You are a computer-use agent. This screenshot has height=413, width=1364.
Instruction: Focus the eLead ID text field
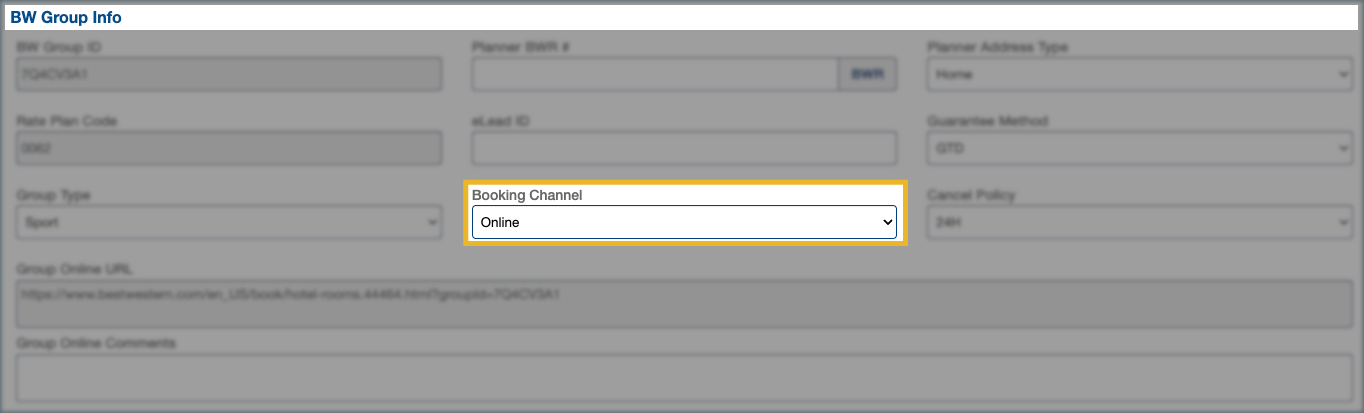pyautogui.click(x=684, y=148)
